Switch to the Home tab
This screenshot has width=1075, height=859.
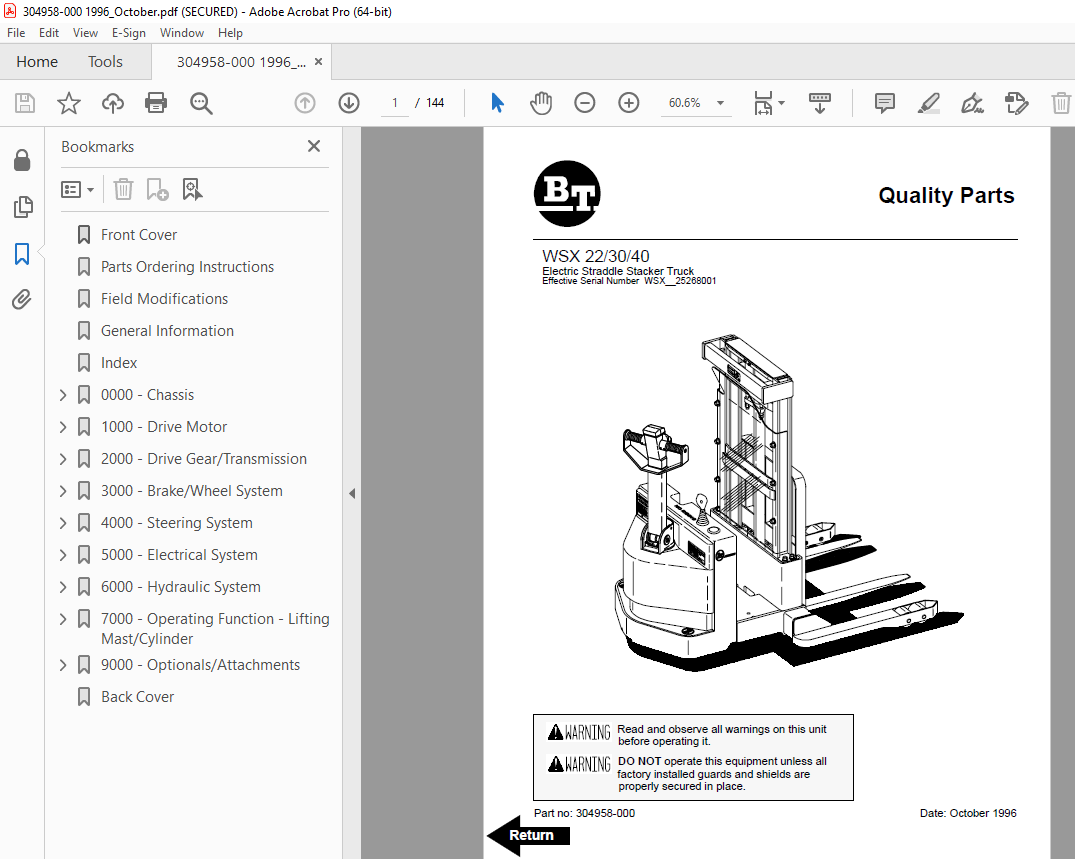[x=37, y=62]
